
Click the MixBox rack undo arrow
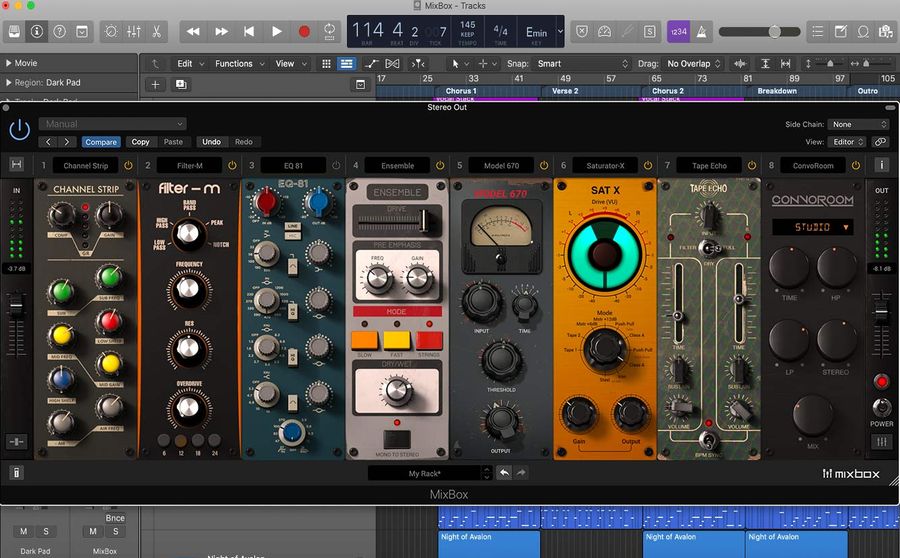tap(503, 472)
